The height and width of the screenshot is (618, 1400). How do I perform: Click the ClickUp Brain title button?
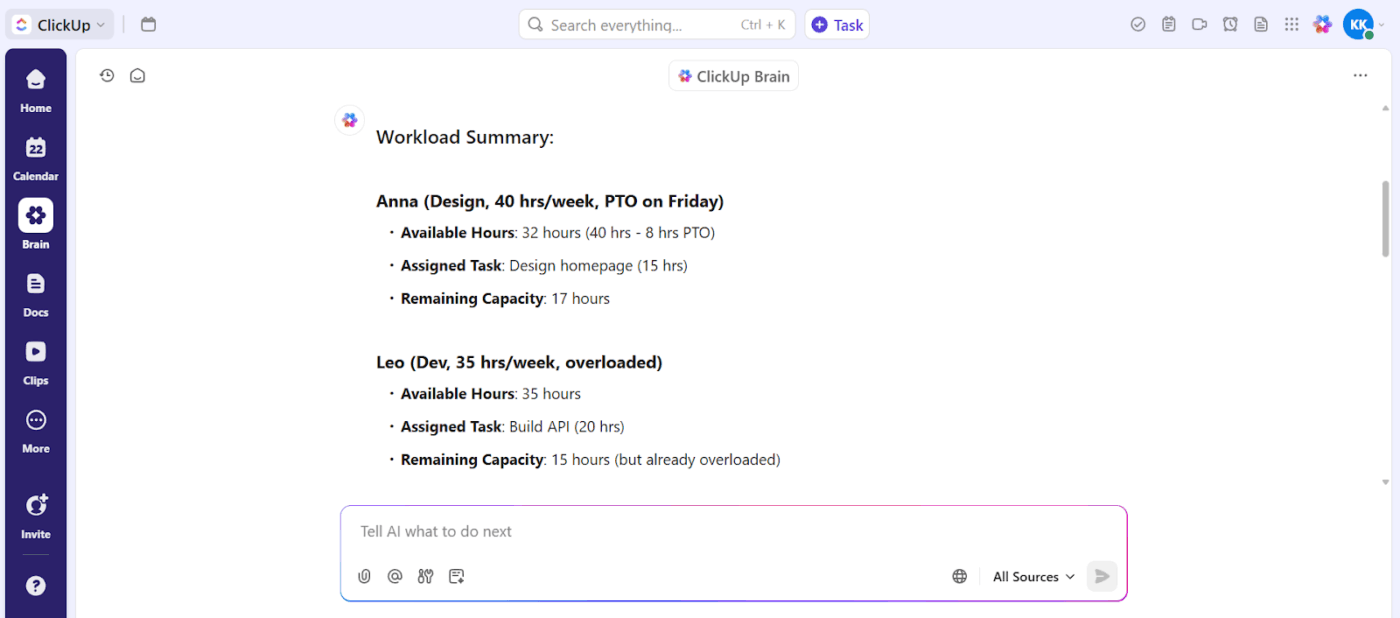click(733, 76)
